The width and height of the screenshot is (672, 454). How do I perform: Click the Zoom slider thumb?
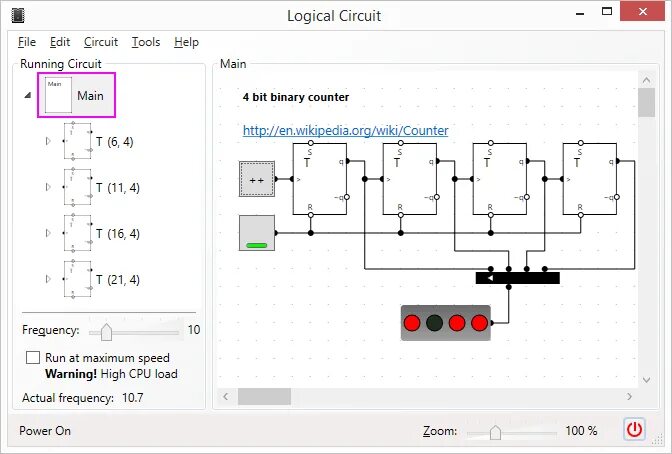[495, 432]
